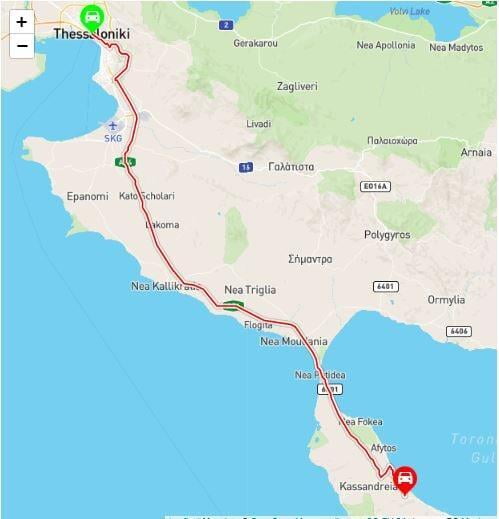Click the blue route 15 shield
Screen dimensions: 499x519
(246, 167)
